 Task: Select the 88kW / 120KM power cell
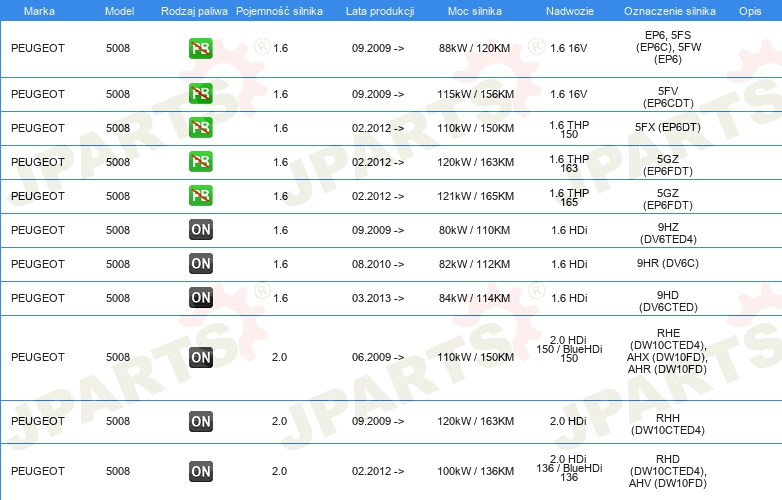pos(474,48)
